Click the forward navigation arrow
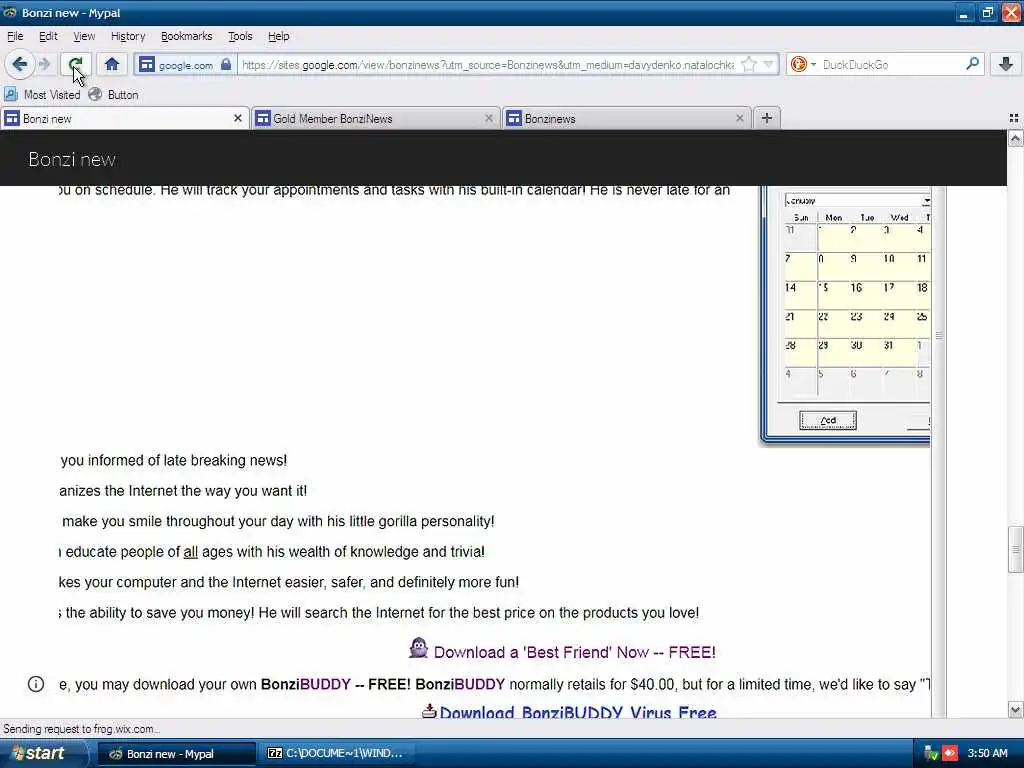1024x768 pixels. [x=44, y=64]
